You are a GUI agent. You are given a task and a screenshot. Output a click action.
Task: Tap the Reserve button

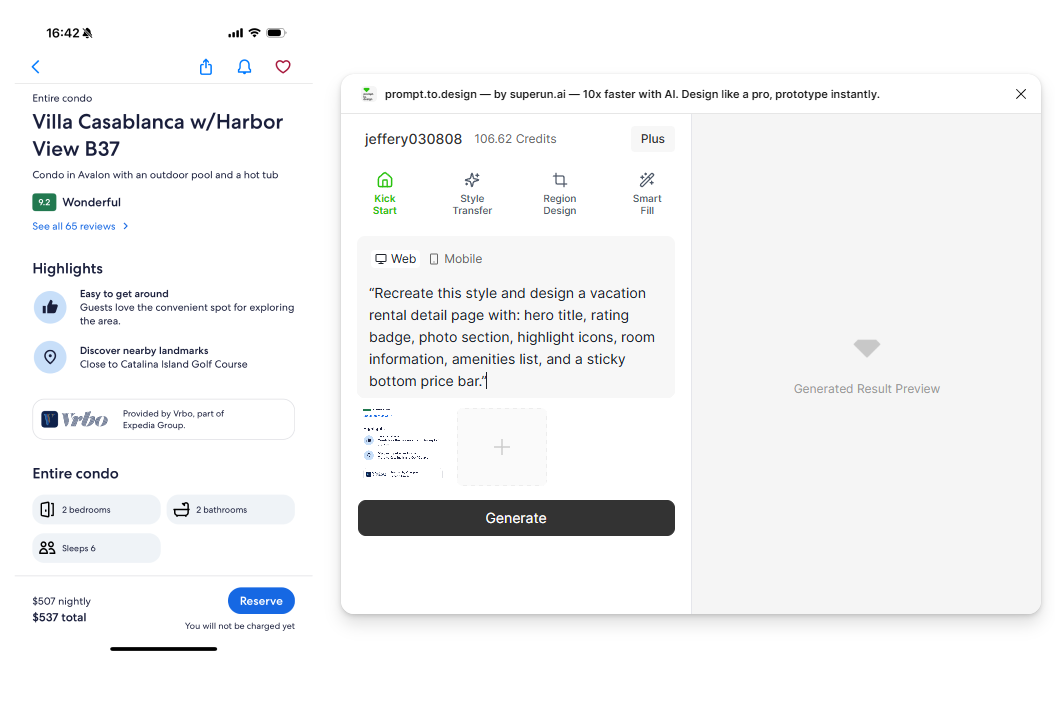[261, 600]
